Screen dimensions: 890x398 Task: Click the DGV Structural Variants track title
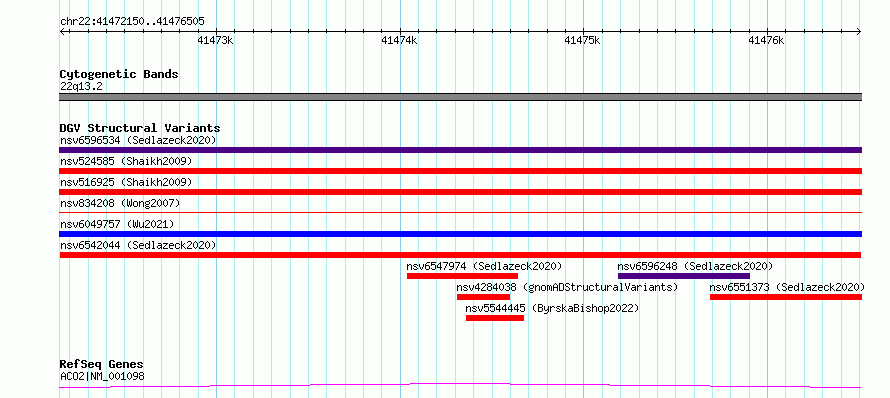click(x=140, y=128)
